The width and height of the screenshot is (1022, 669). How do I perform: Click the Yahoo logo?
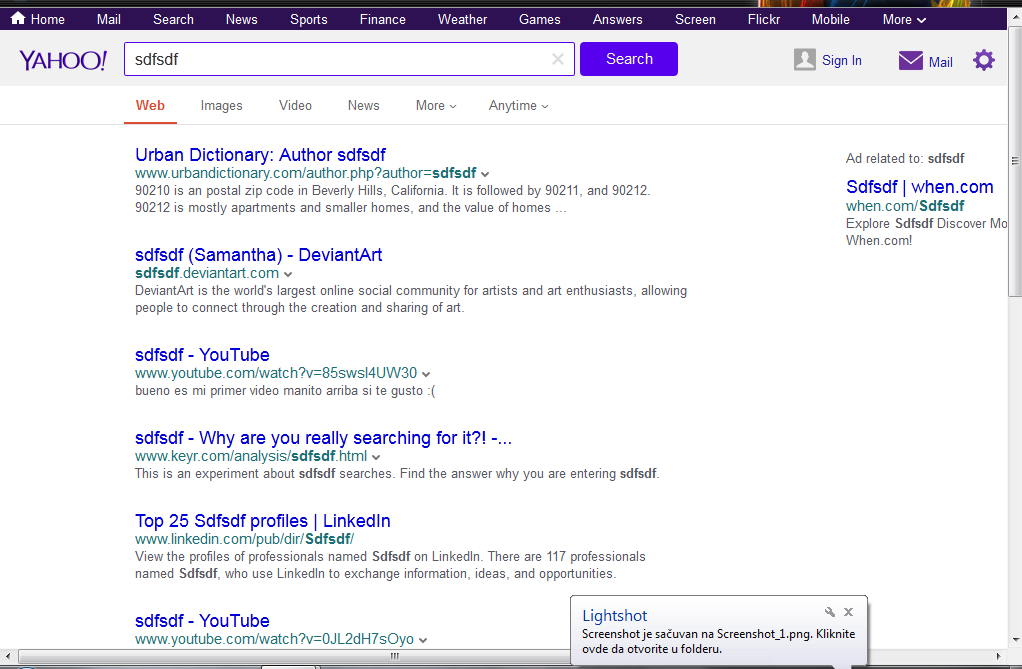[62, 60]
